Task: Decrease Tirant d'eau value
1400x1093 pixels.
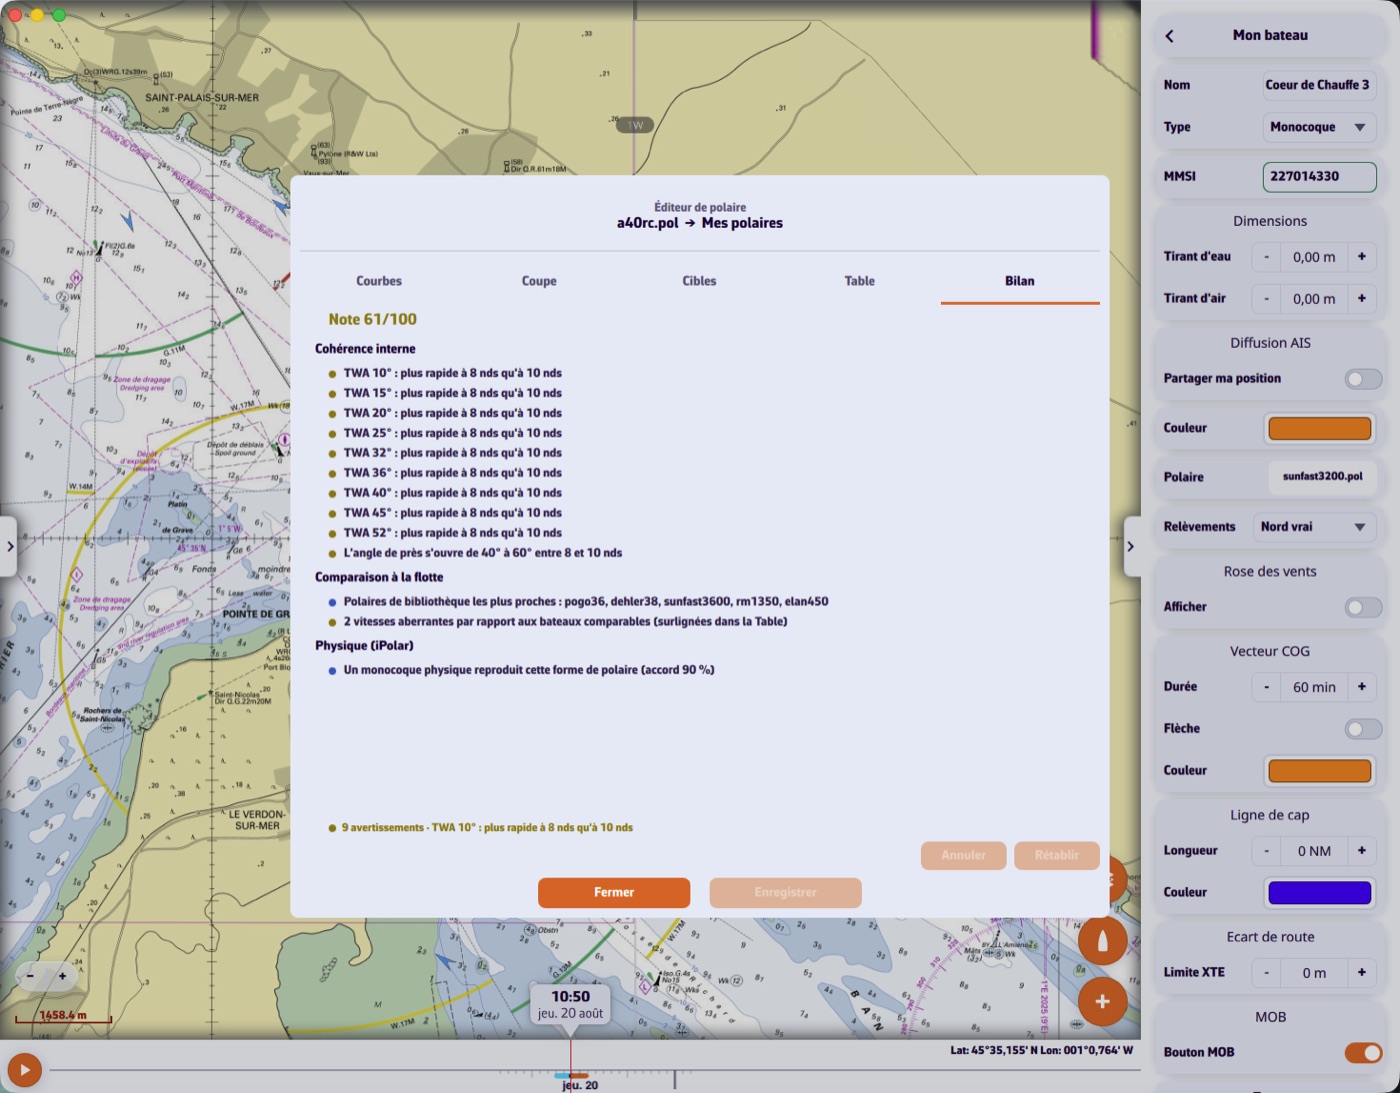Action: [x=1266, y=257]
